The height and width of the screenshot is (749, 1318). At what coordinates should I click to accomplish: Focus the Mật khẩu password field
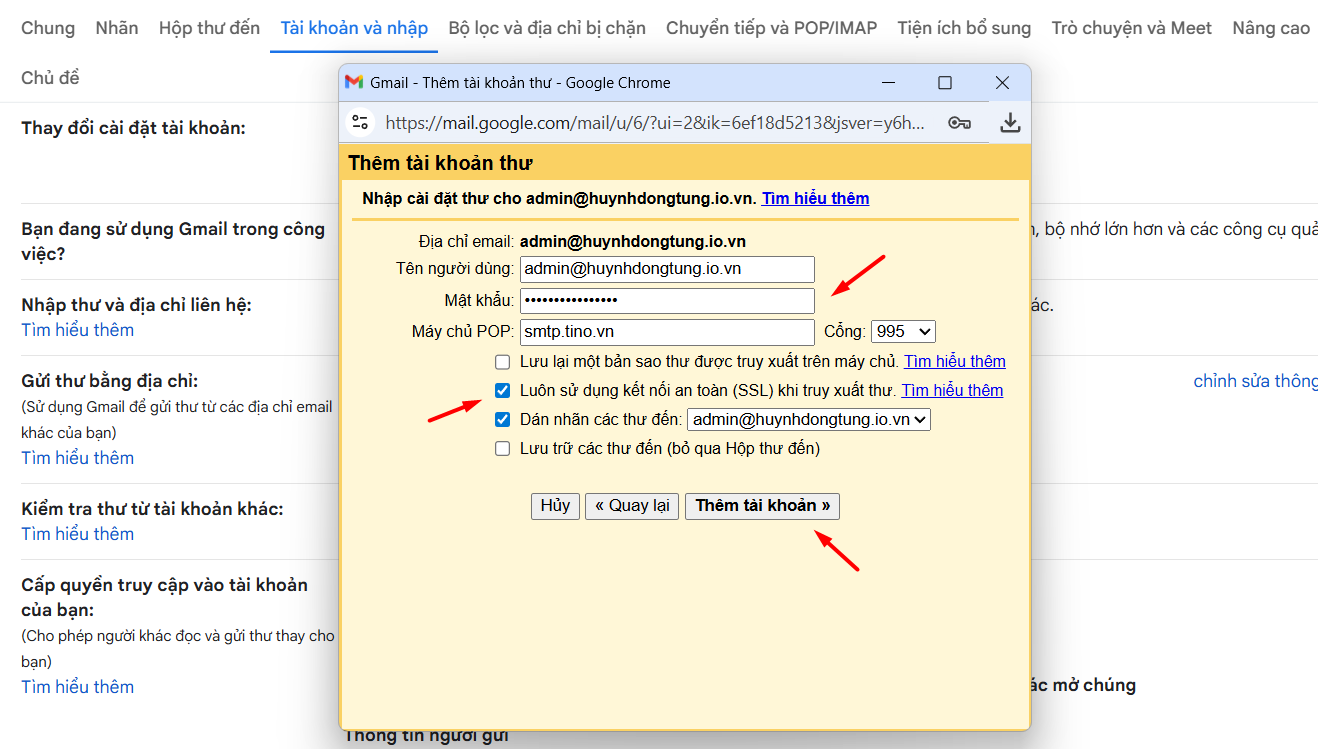(x=667, y=300)
